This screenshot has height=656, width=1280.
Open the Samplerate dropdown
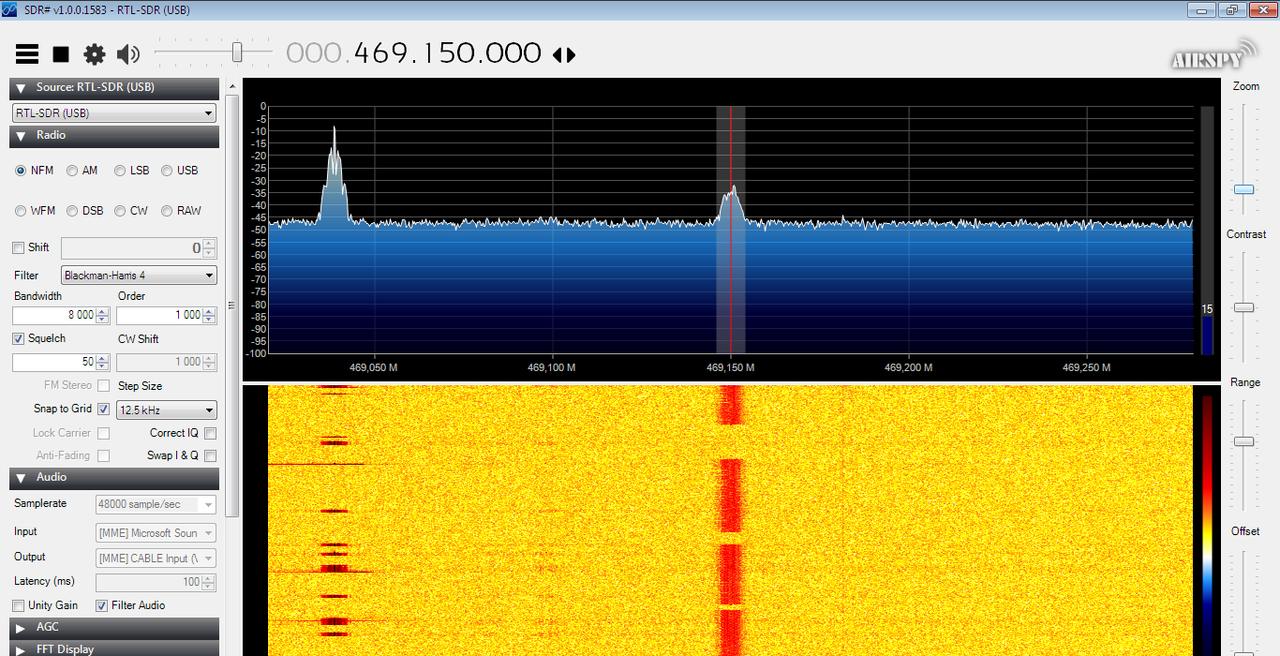(155, 505)
